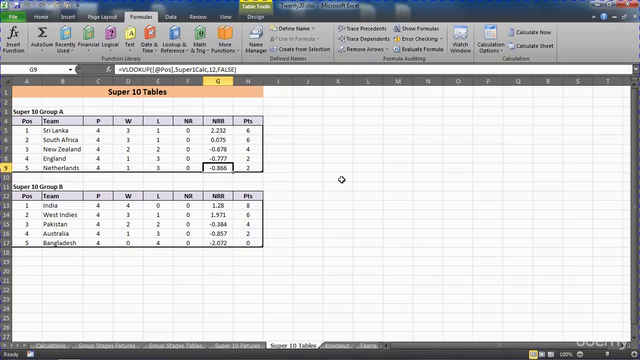Screen dimensions: 640x360
Task: Click the AutoSum sigma icon
Action: (42, 33)
